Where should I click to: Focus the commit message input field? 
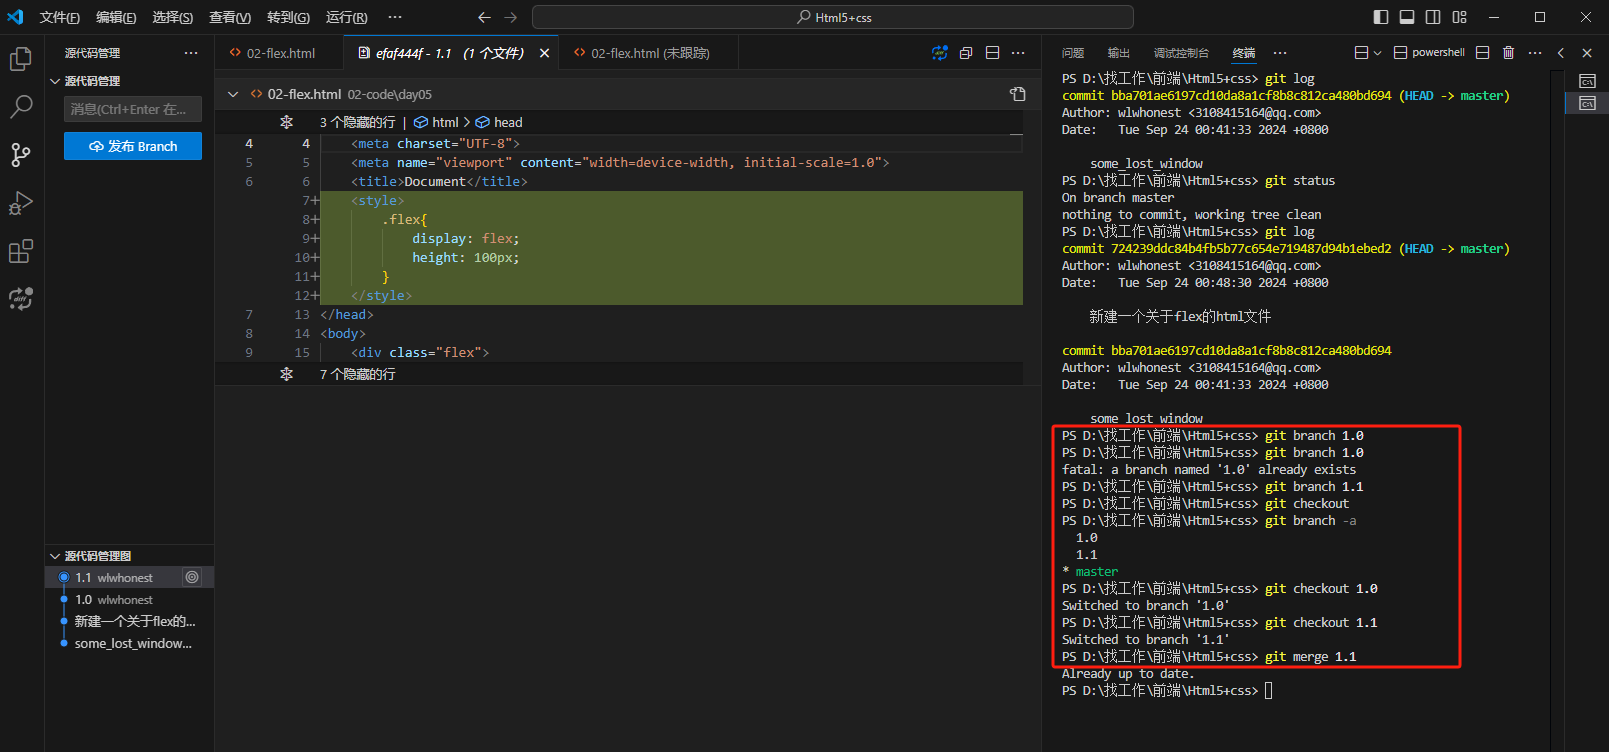tap(133, 109)
